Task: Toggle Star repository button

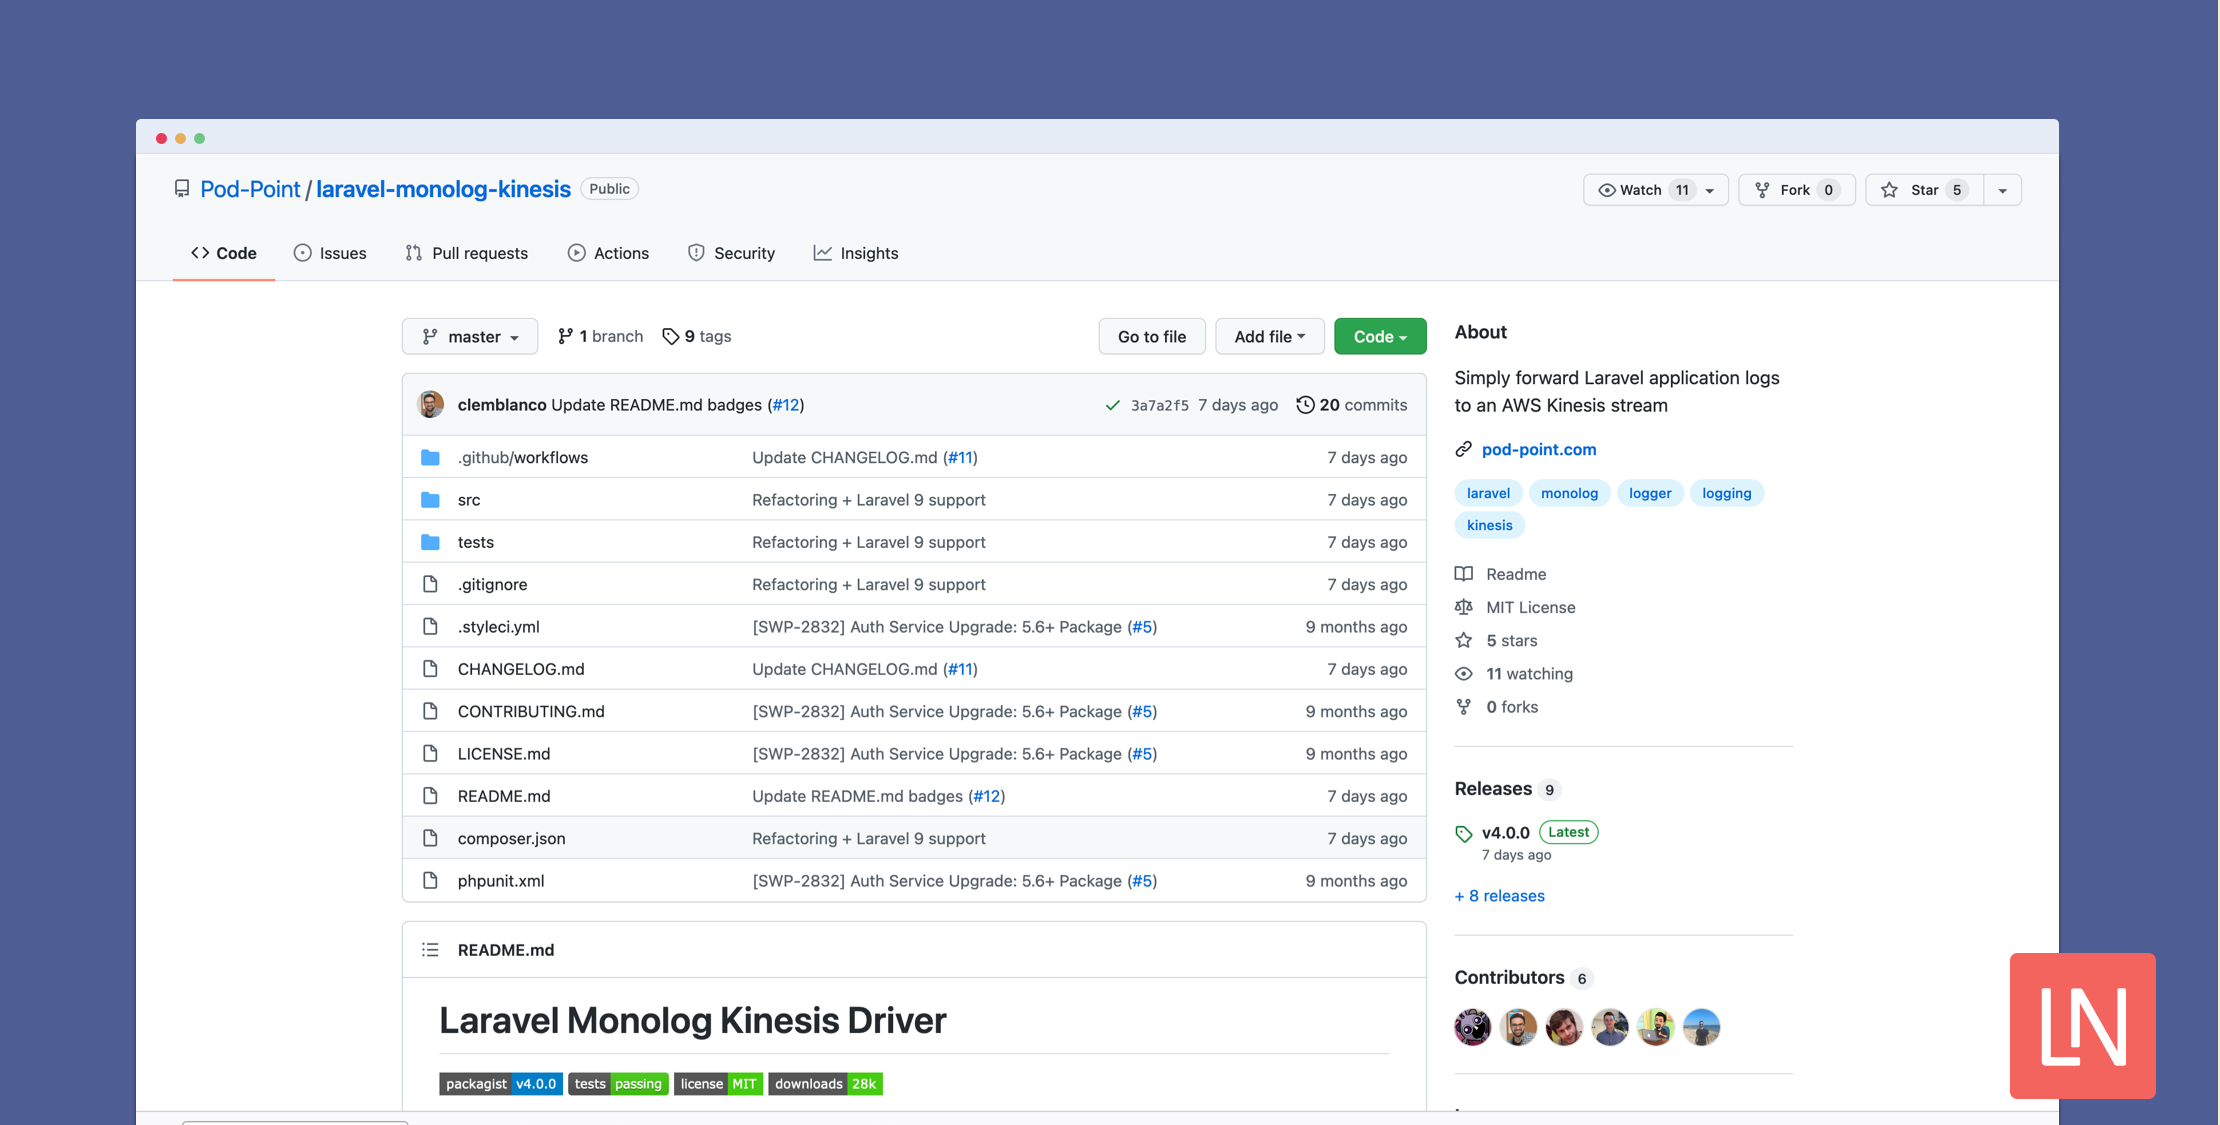Action: pos(1923,188)
